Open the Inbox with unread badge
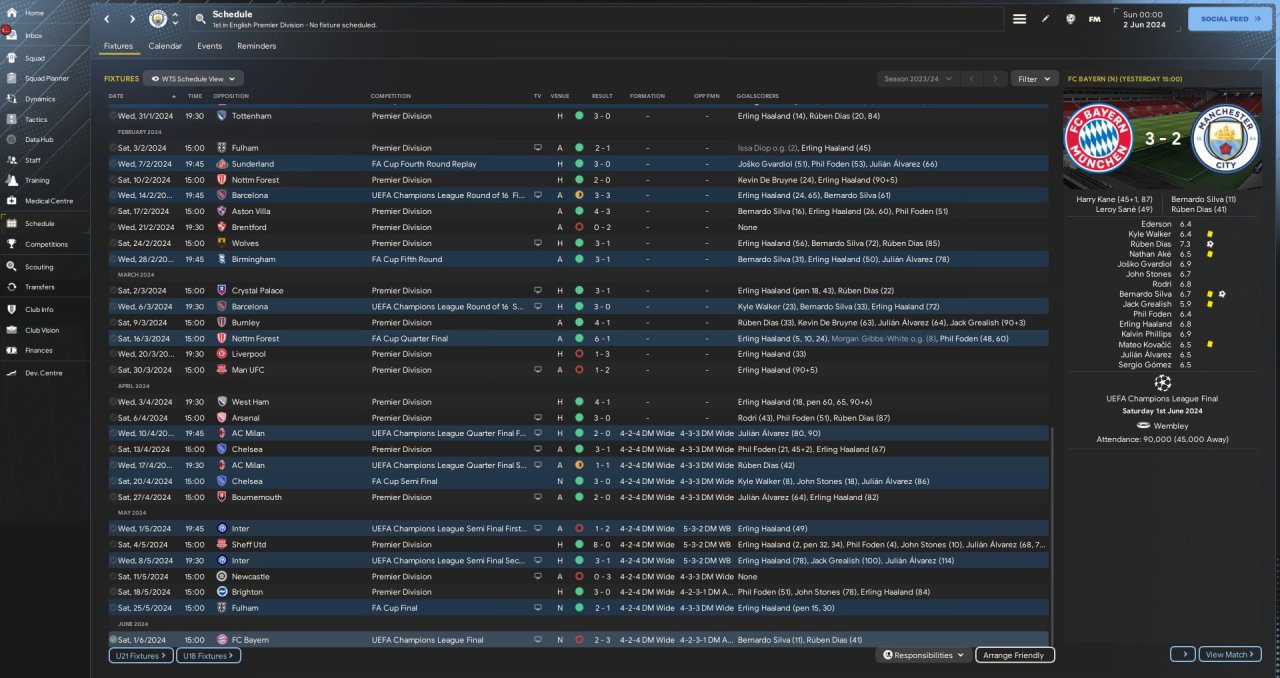The width and height of the screenshot is (1280, 678). pyautogui.click(x=11, y=35)
